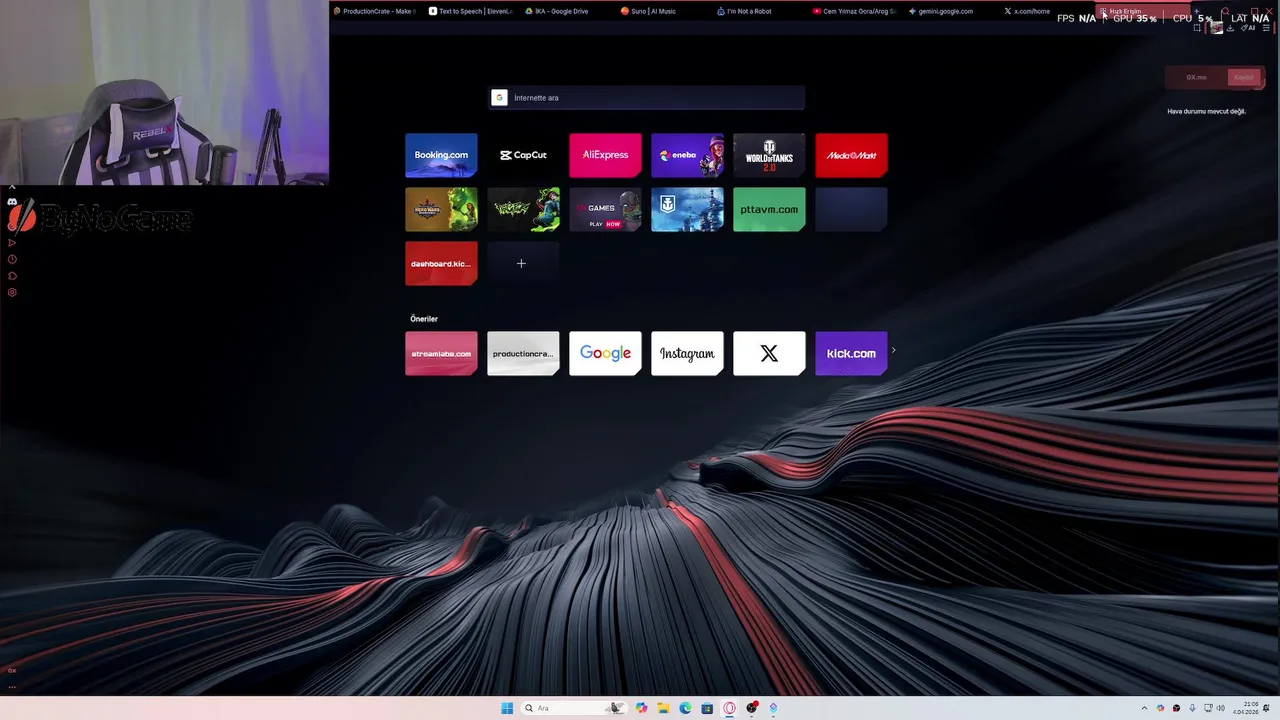The height and width of the screenshot is (720, 1280).
Task: Click the Öneriler heading
Action: point(424,319)
